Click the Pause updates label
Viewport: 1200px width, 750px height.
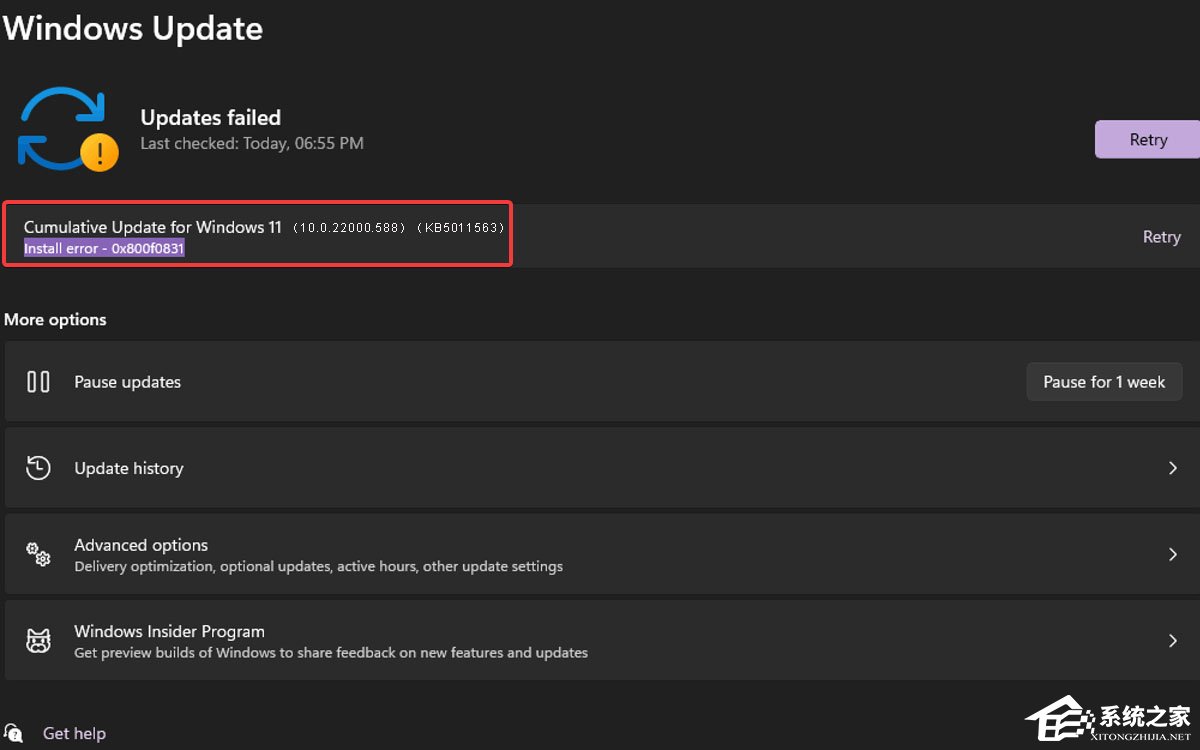(x=127, y=382)
